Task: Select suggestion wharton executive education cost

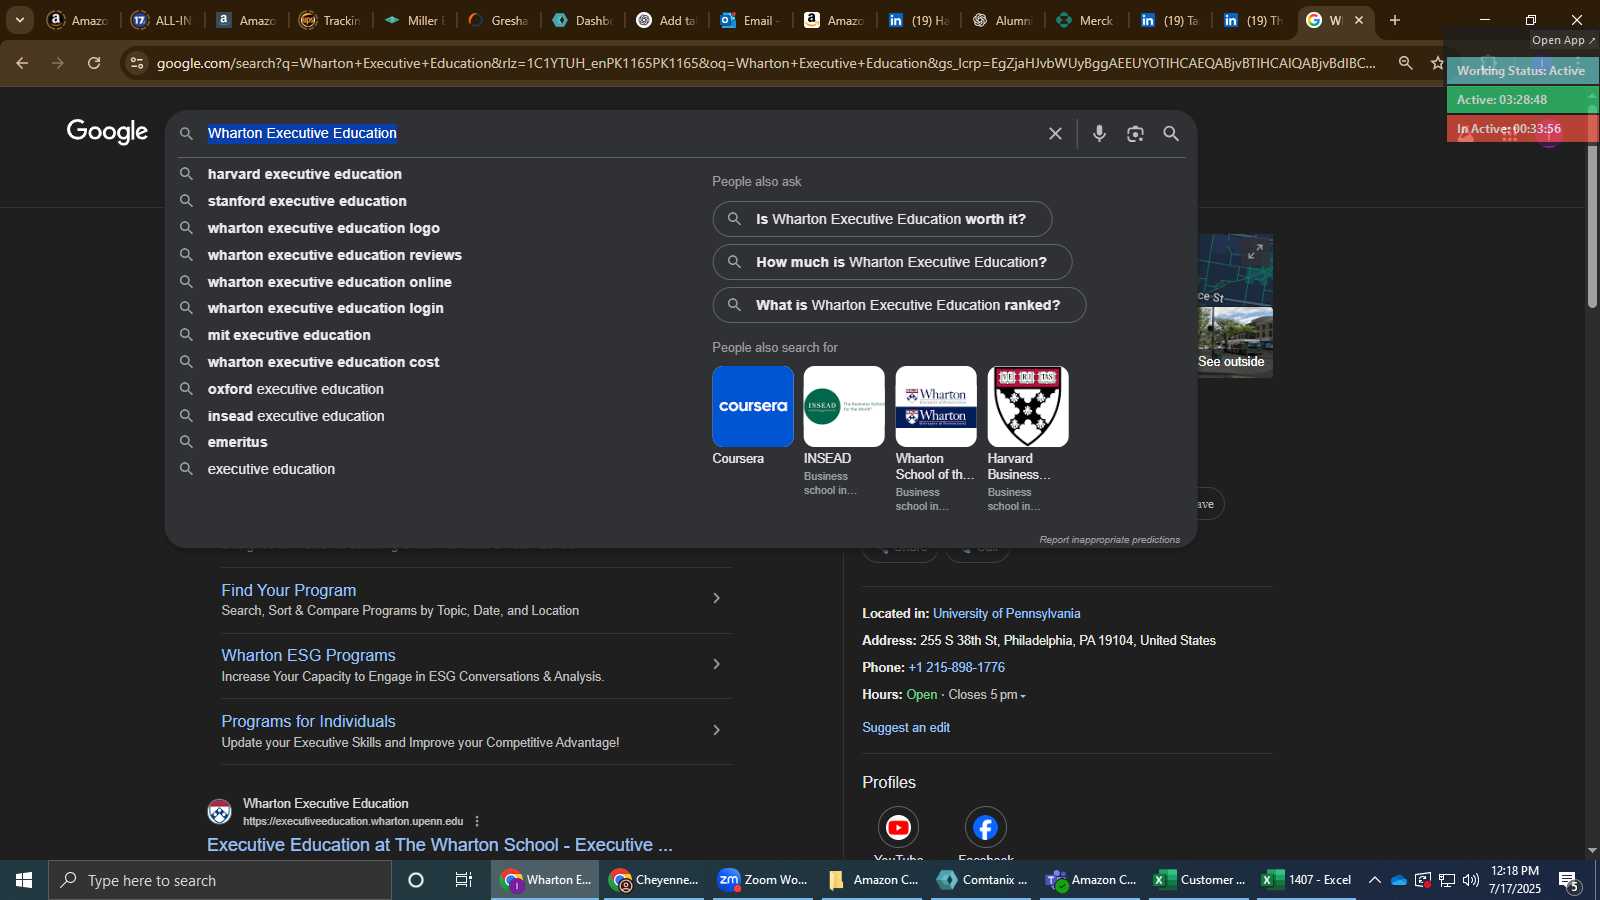Action: 323,362
